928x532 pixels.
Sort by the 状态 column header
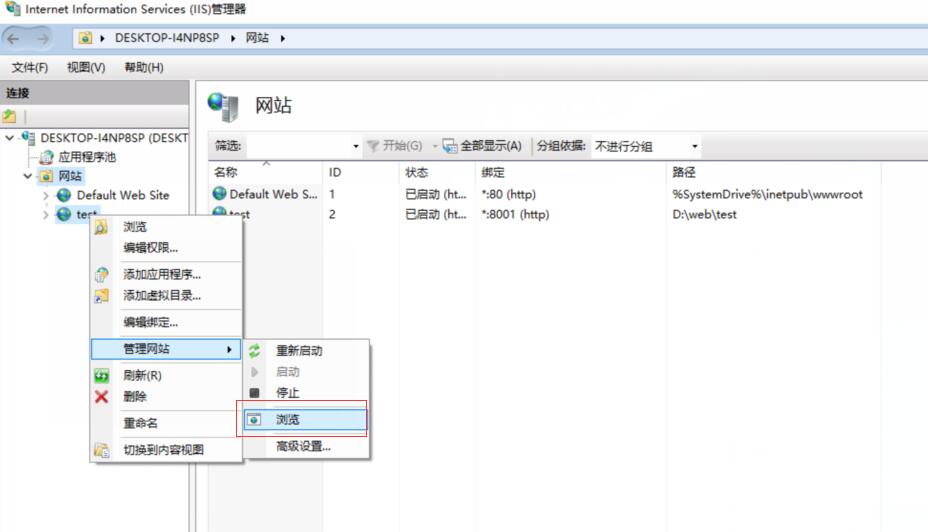(x=417, y=172)
